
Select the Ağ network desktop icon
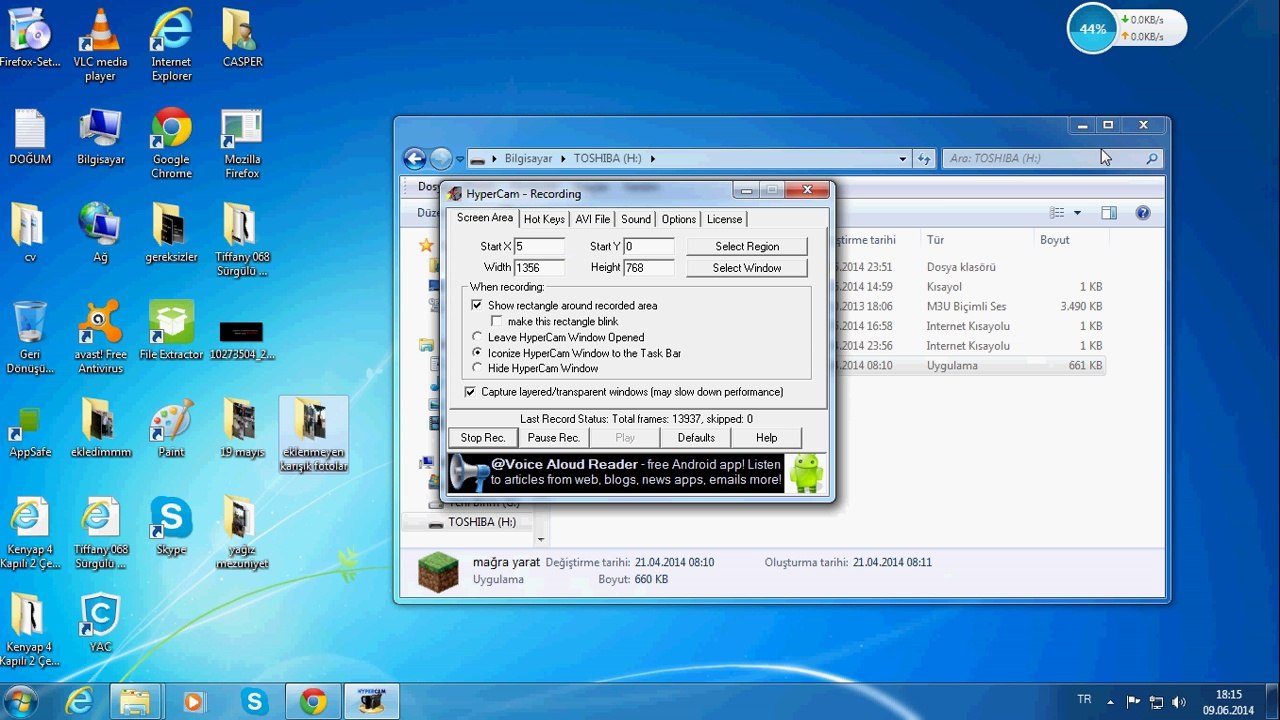point(100,233)
